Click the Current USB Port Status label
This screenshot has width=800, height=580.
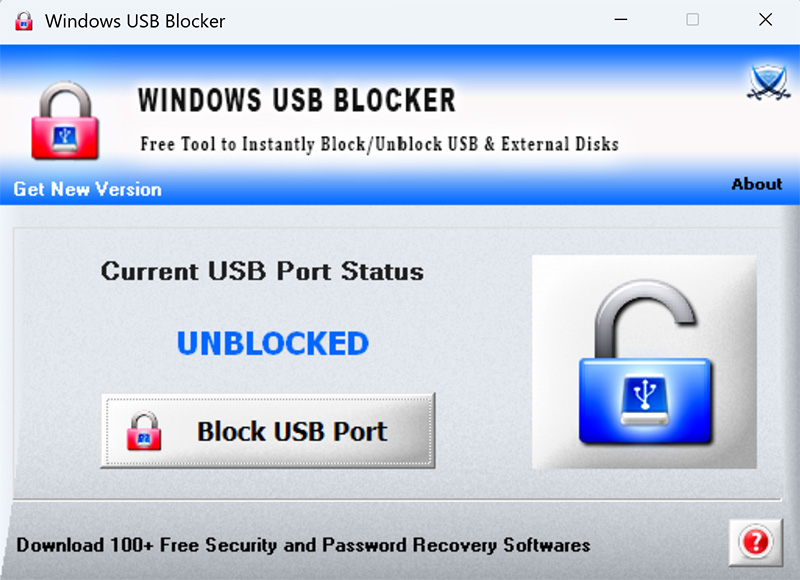262,271
